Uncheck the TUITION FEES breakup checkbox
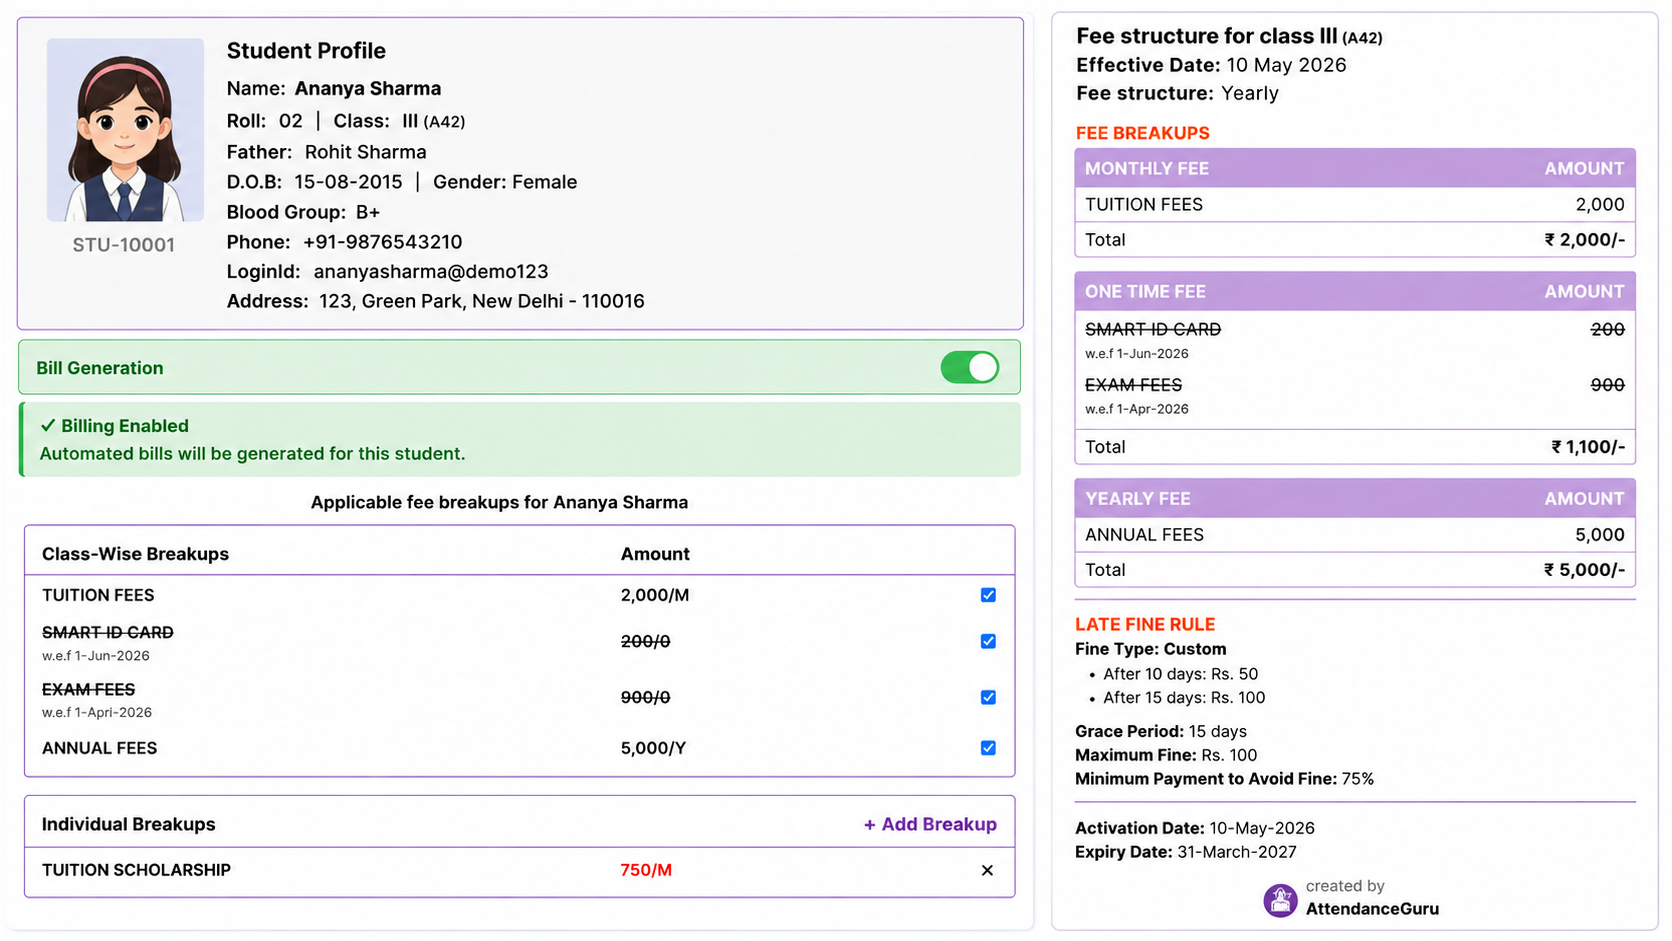1672x941 pixels. tap(988, 595)
